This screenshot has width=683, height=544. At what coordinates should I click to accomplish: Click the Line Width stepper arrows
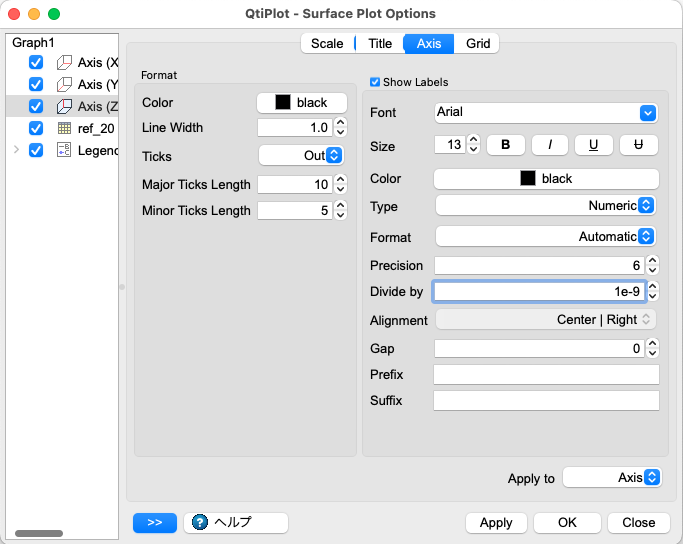(x=341, y=127)
